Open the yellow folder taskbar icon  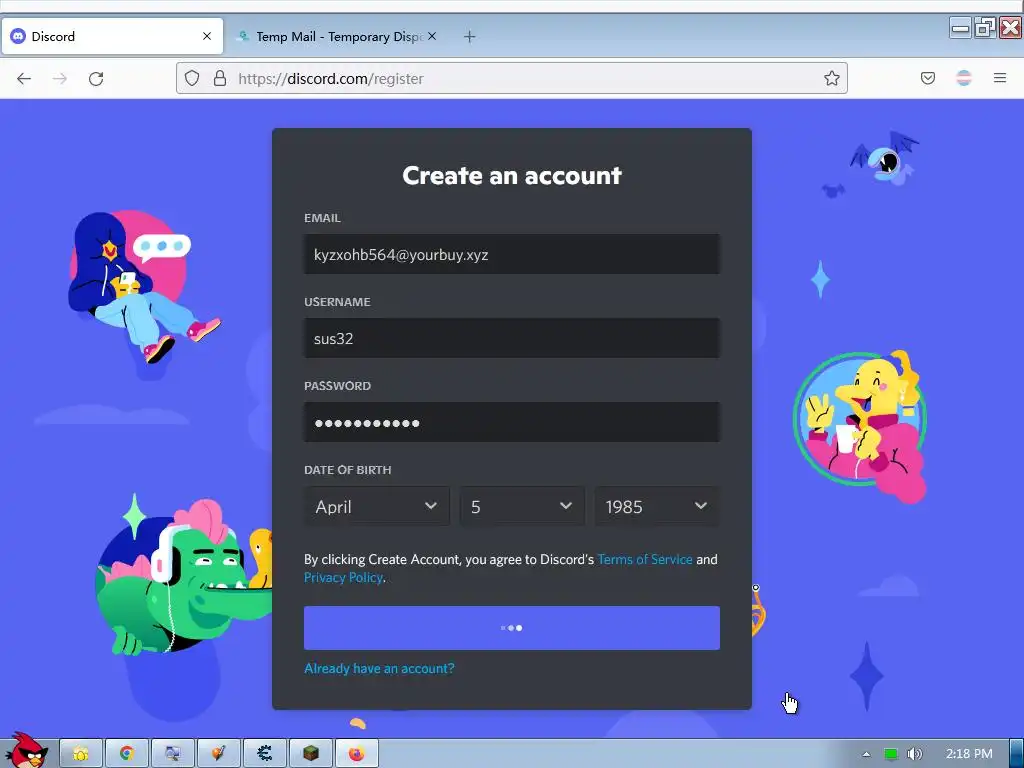point(81,754)
